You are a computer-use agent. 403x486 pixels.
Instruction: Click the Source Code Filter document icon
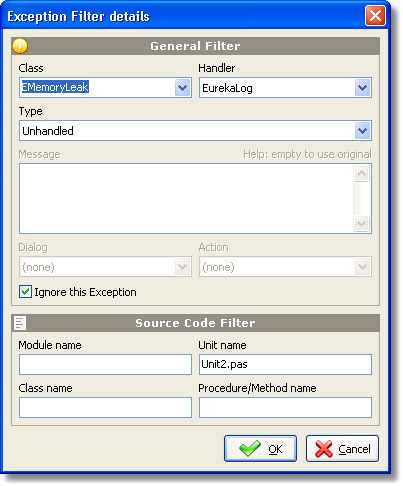click(x=20, y=323)
